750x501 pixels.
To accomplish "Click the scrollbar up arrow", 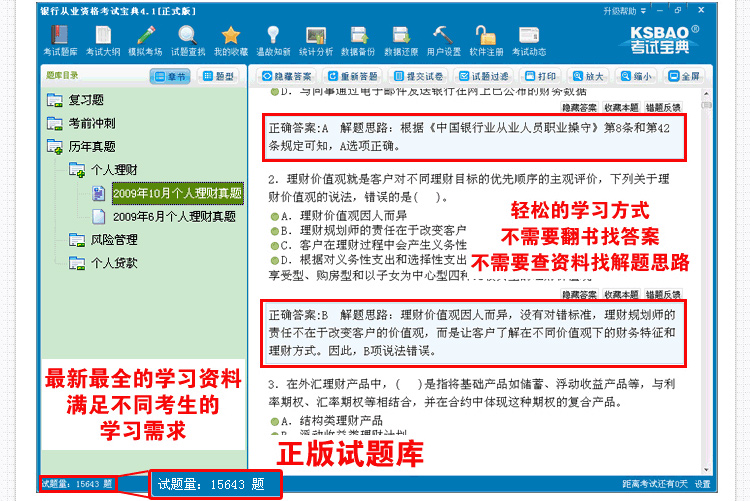I will click(x=706, y=94).
